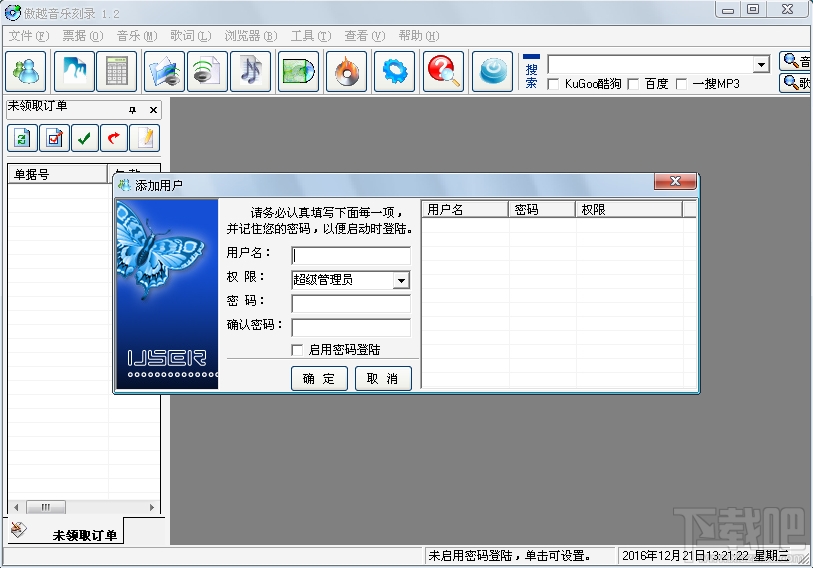Click the top search text box
The image size is (813, 568).
pos(651,65)
